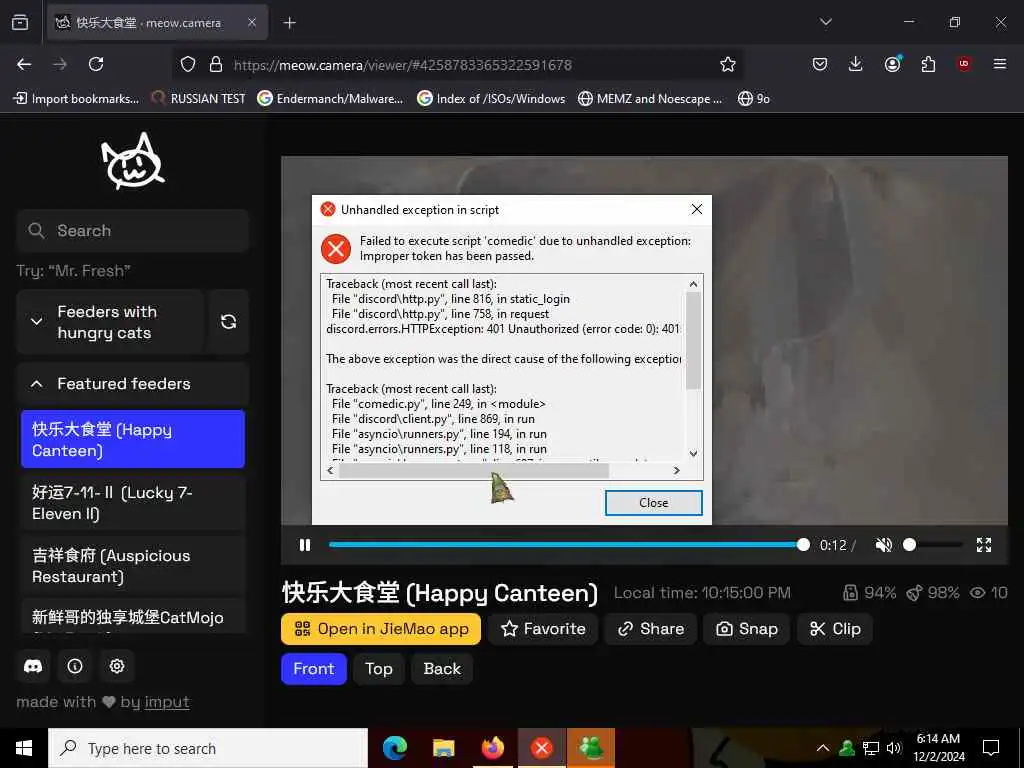Expand Feeders with hungry cats section

(x=110, y=321)
